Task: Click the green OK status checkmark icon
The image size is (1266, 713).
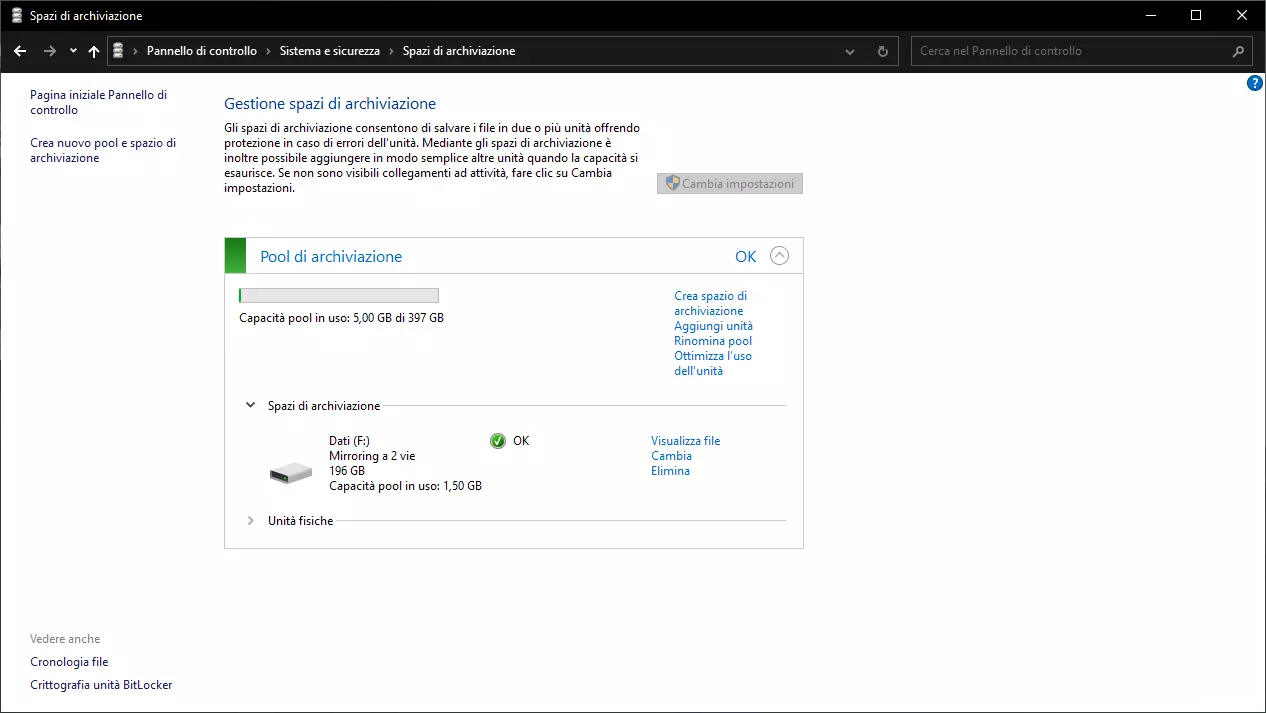Action: tap(498, 441)
